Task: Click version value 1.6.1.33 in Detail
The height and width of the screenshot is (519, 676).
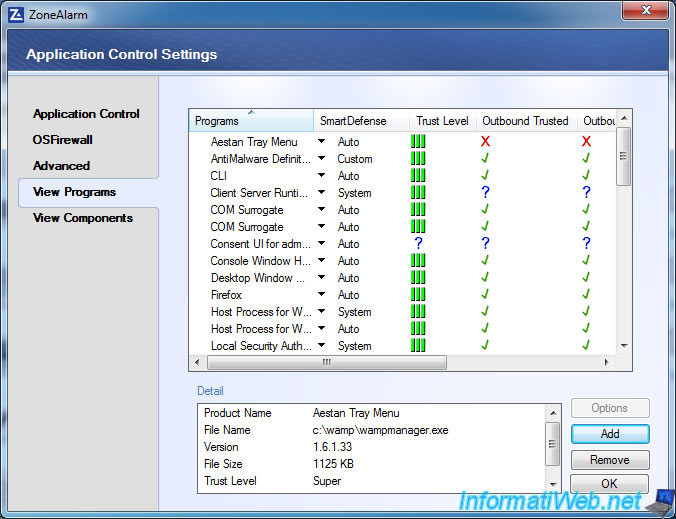Action: (x=332, y=447)
